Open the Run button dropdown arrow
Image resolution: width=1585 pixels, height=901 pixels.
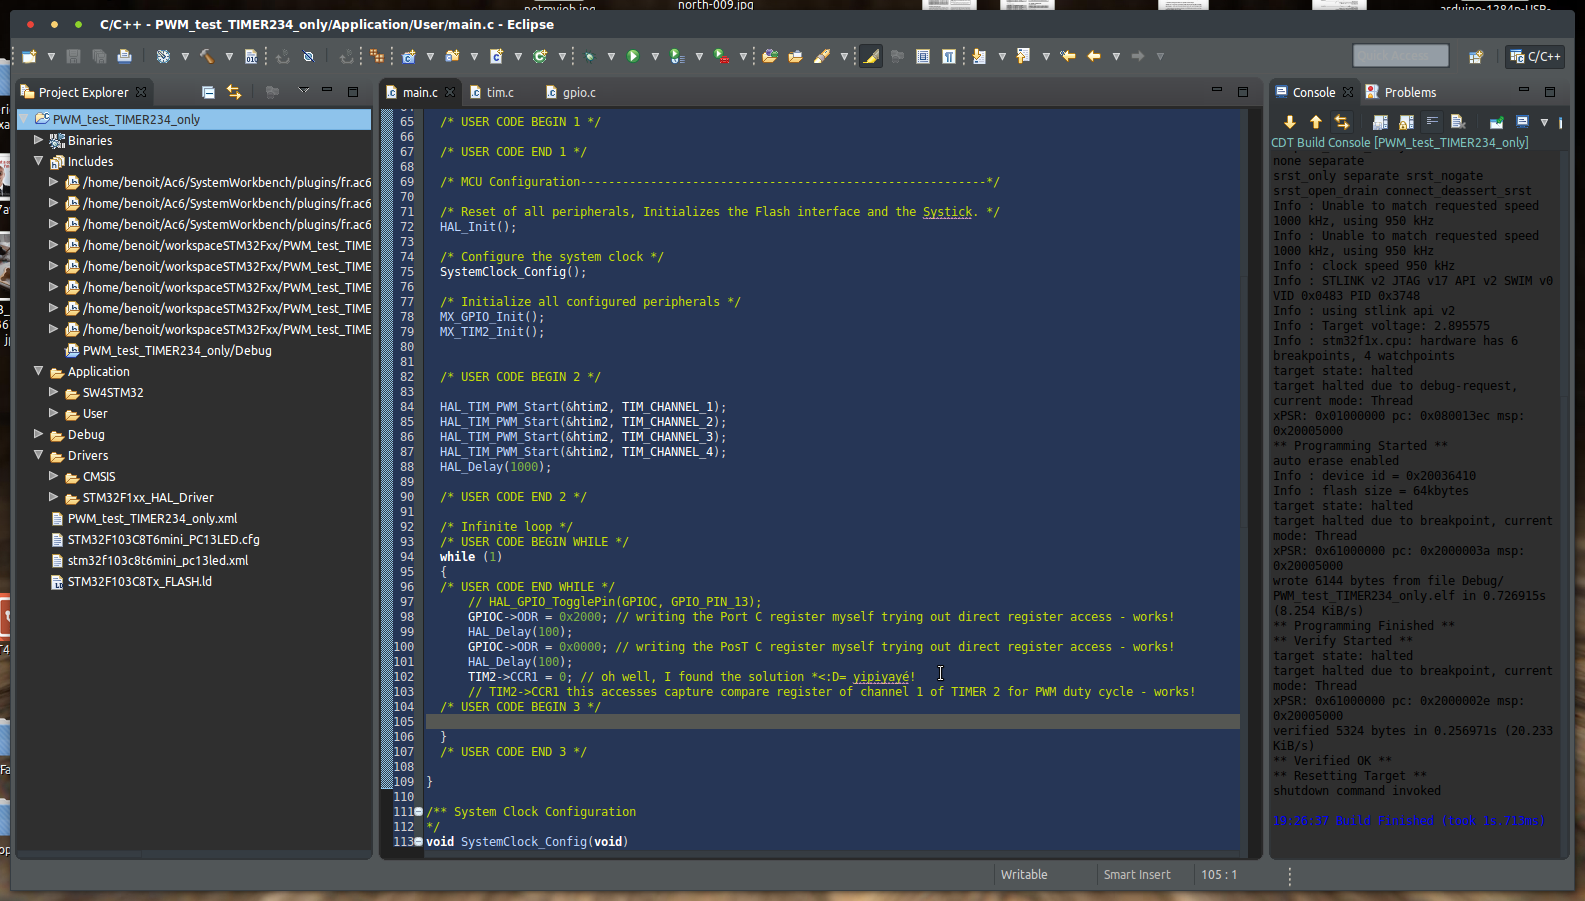pos(654,57)
